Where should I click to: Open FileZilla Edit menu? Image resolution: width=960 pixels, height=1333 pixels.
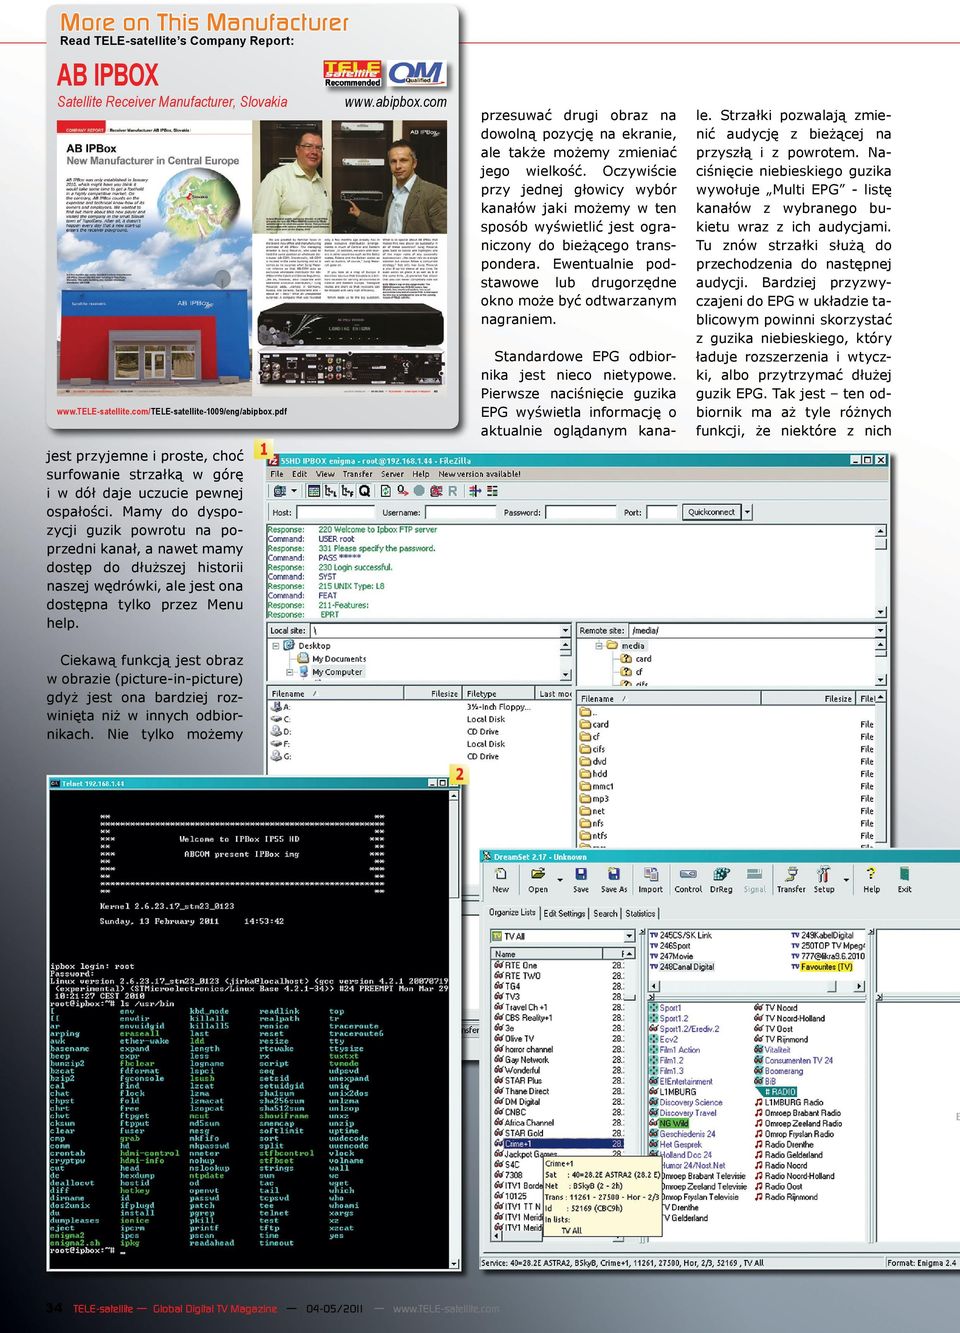(299, 474)
